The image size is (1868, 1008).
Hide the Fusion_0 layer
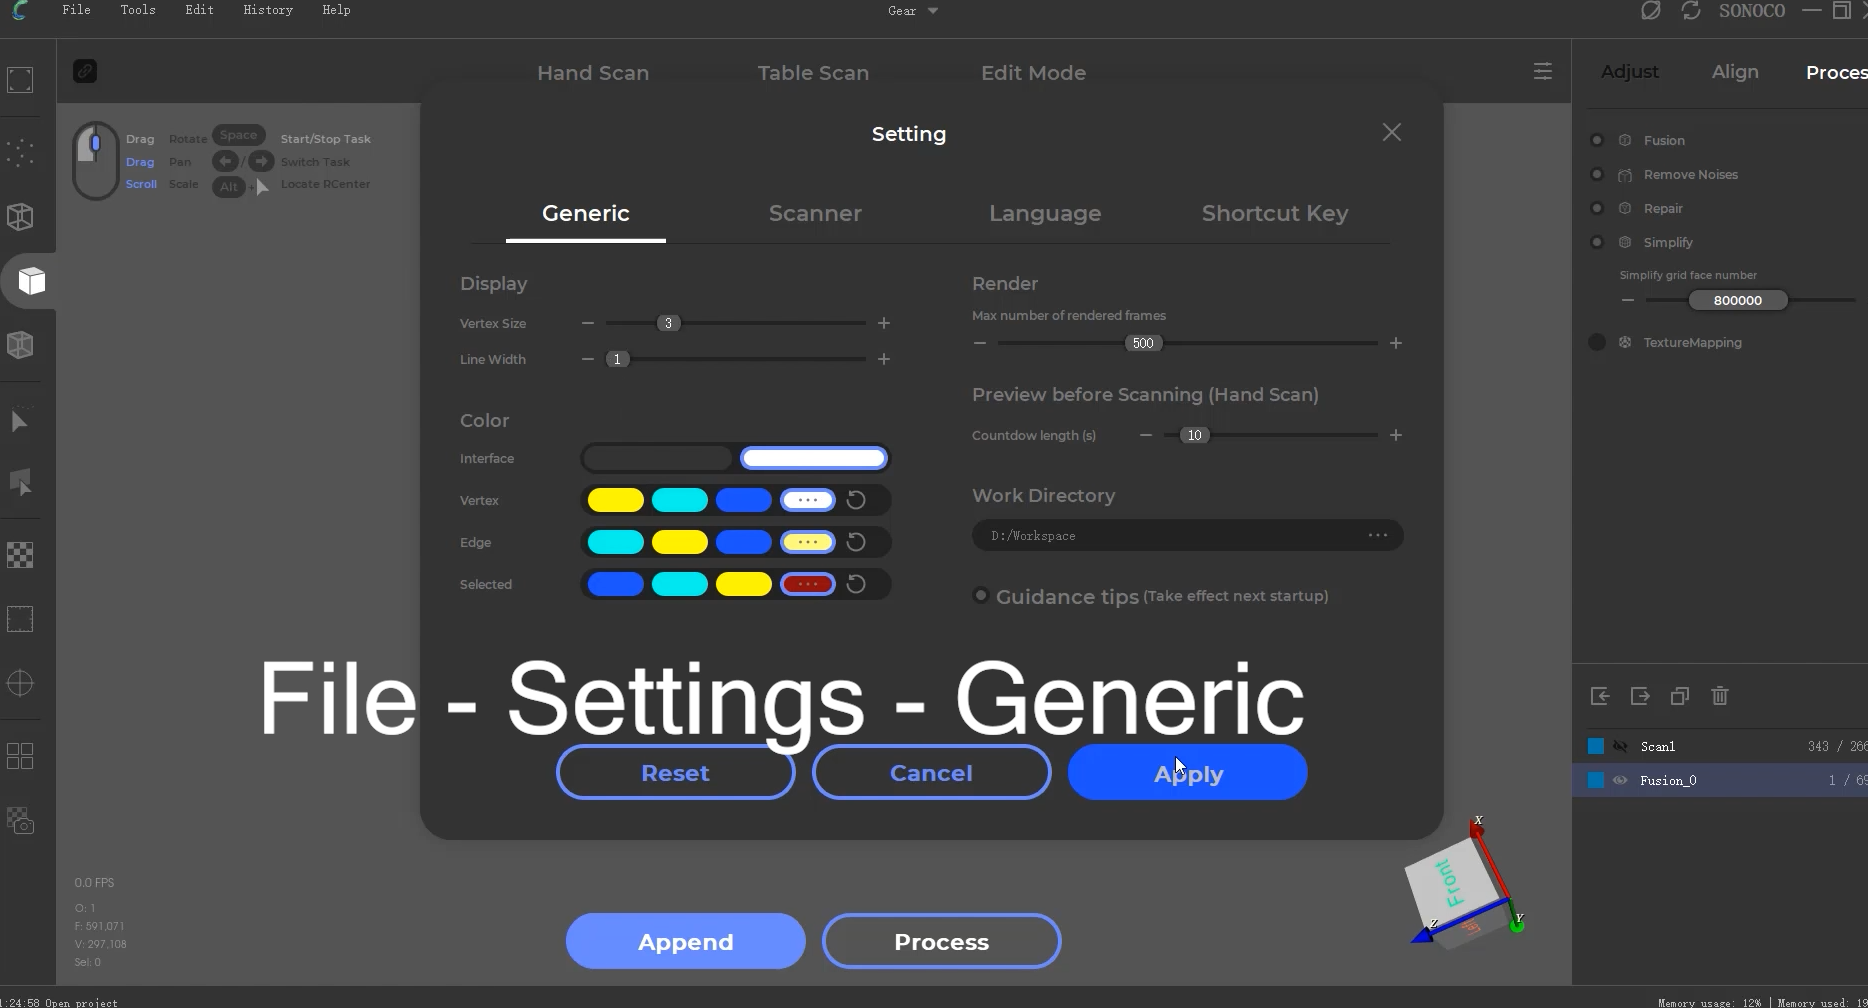[x=1621, y=780]
